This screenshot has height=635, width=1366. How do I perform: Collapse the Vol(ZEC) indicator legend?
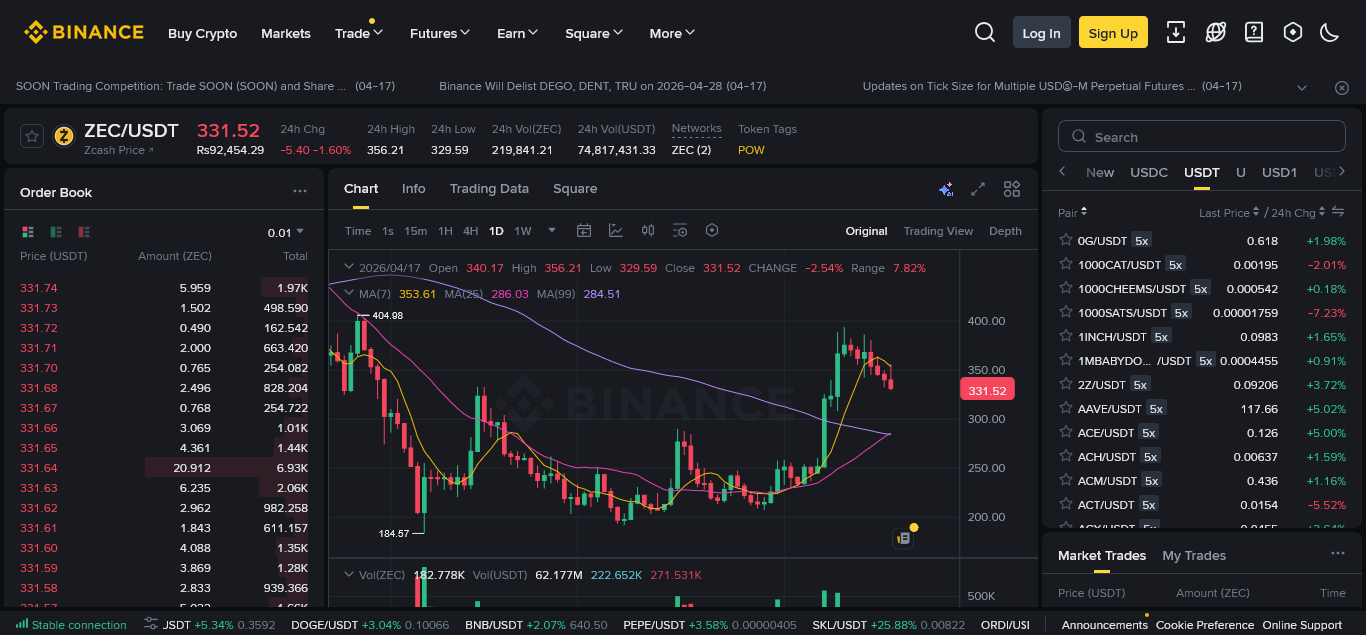click(349, 574)
